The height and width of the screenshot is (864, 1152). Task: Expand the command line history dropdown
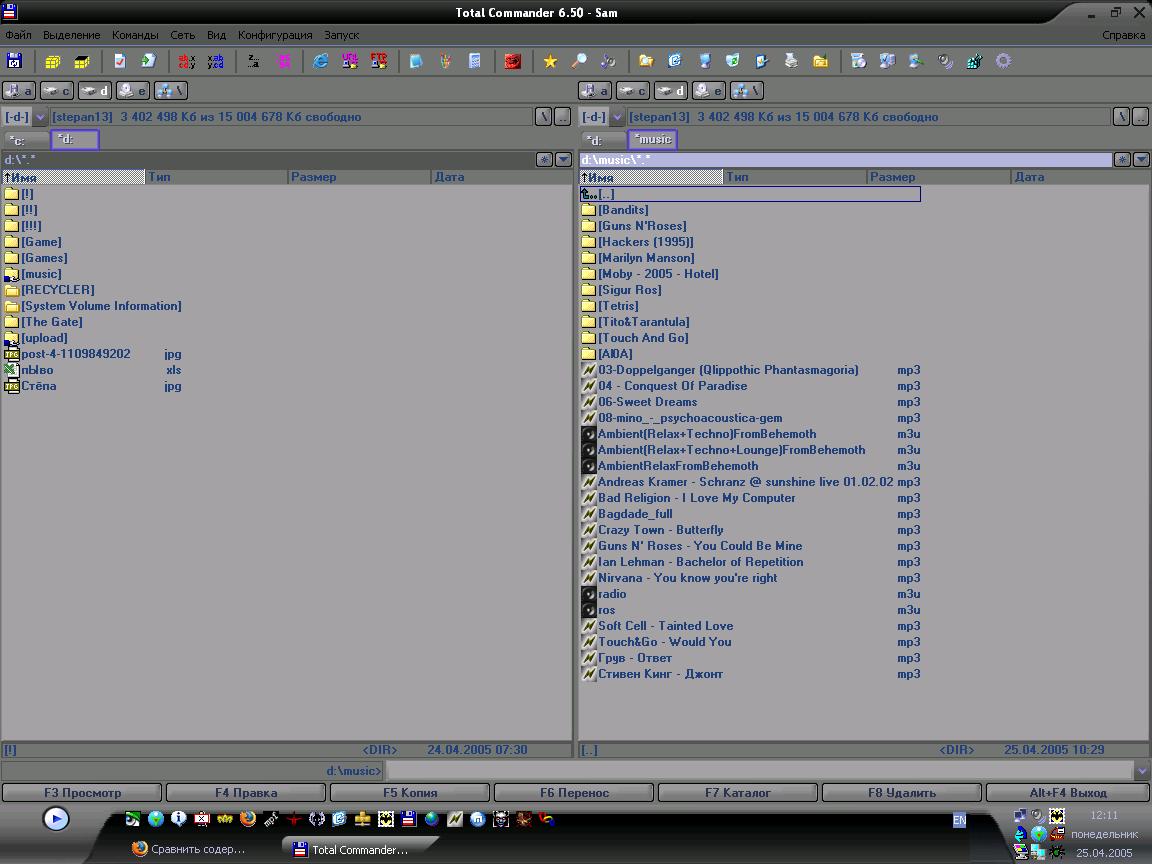pyautogui.click(x=1141, y=770)
